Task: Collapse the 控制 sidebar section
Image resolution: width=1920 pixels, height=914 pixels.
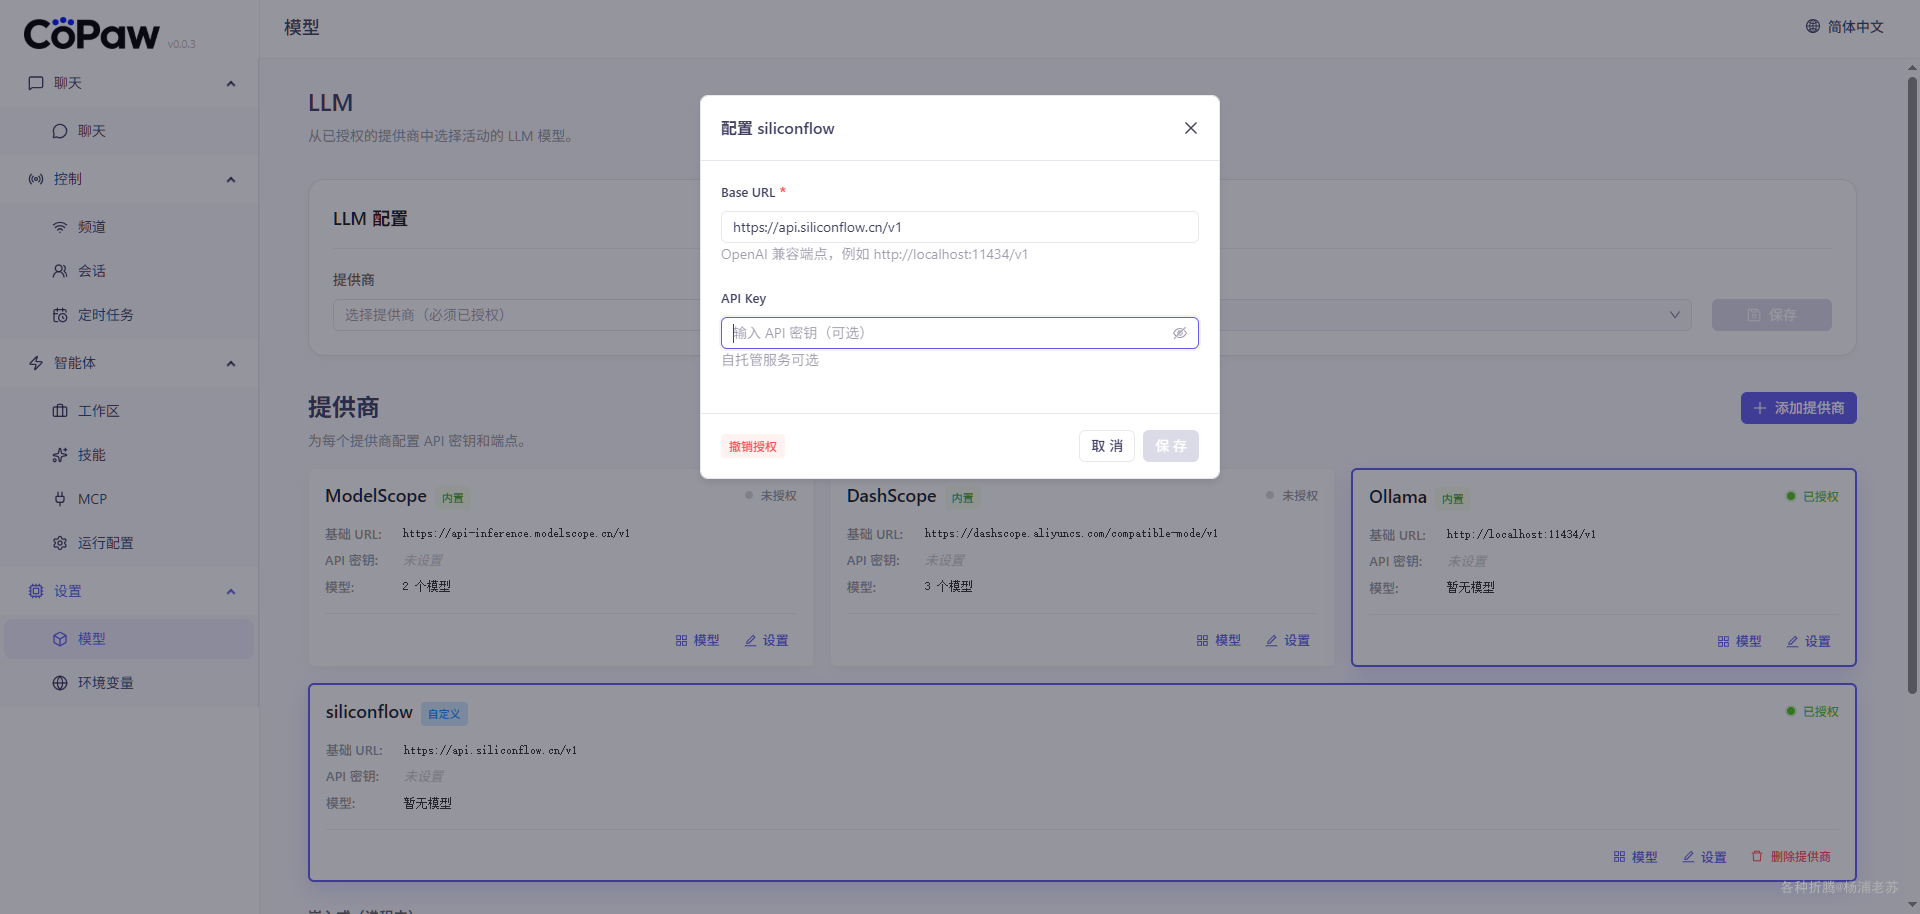Action: point(231,179)
